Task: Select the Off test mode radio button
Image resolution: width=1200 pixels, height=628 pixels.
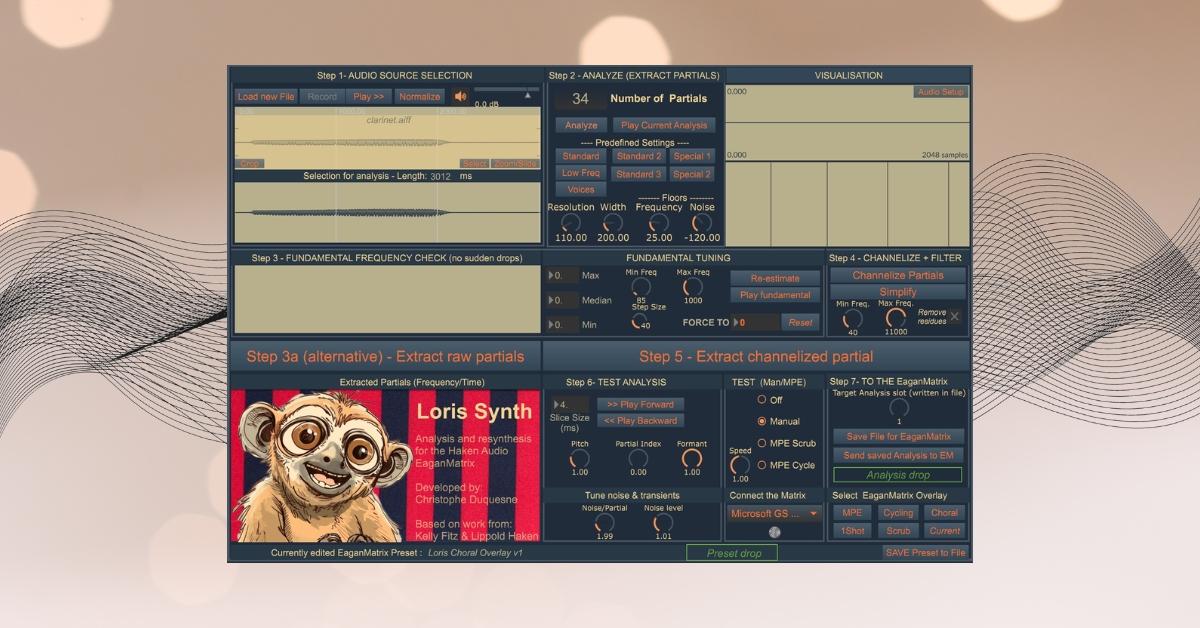Action: tap(762, 400)
